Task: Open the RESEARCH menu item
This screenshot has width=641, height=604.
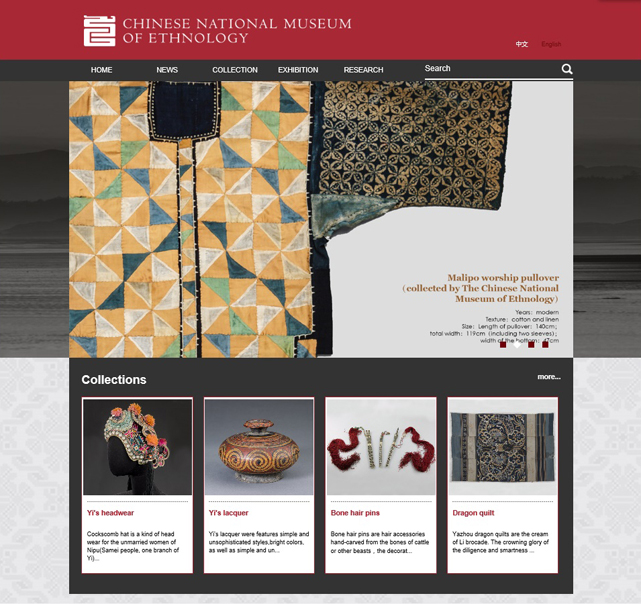Action: click(363, 70)
